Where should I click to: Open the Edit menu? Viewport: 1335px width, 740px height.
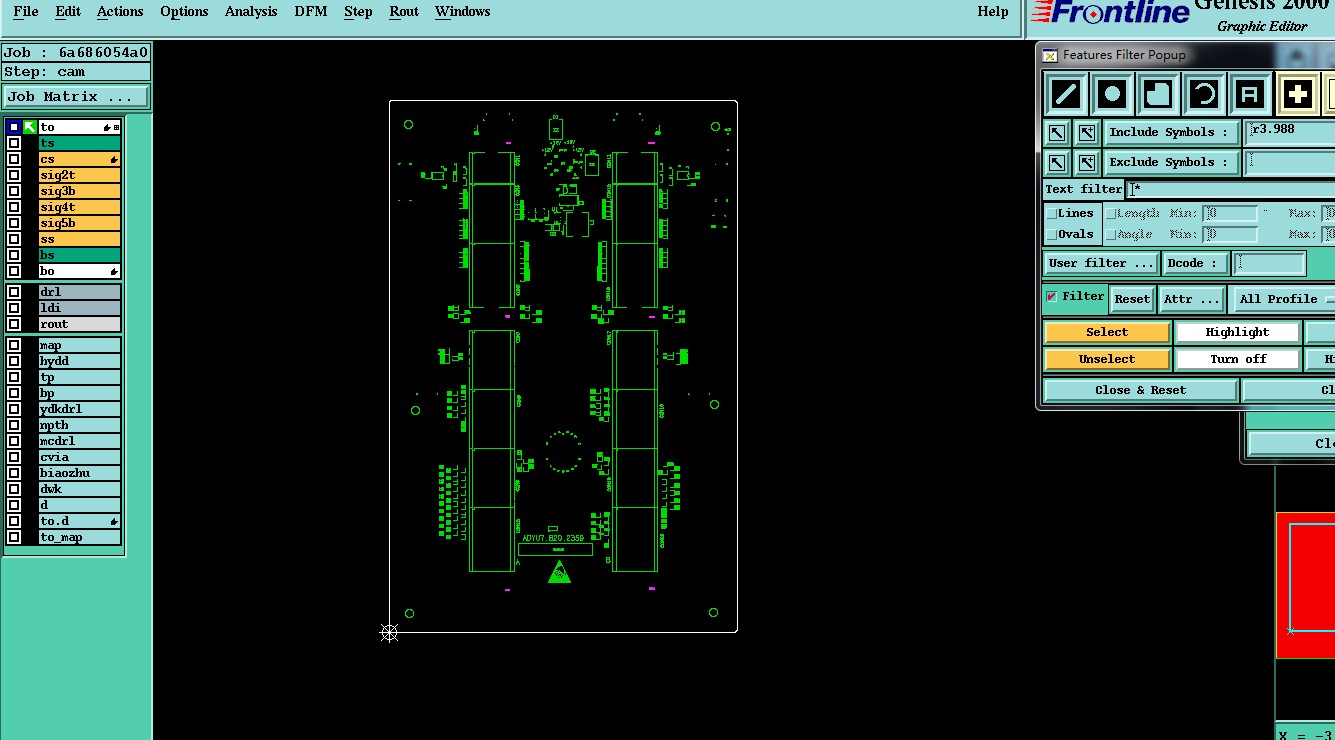(x=68, y=12)
